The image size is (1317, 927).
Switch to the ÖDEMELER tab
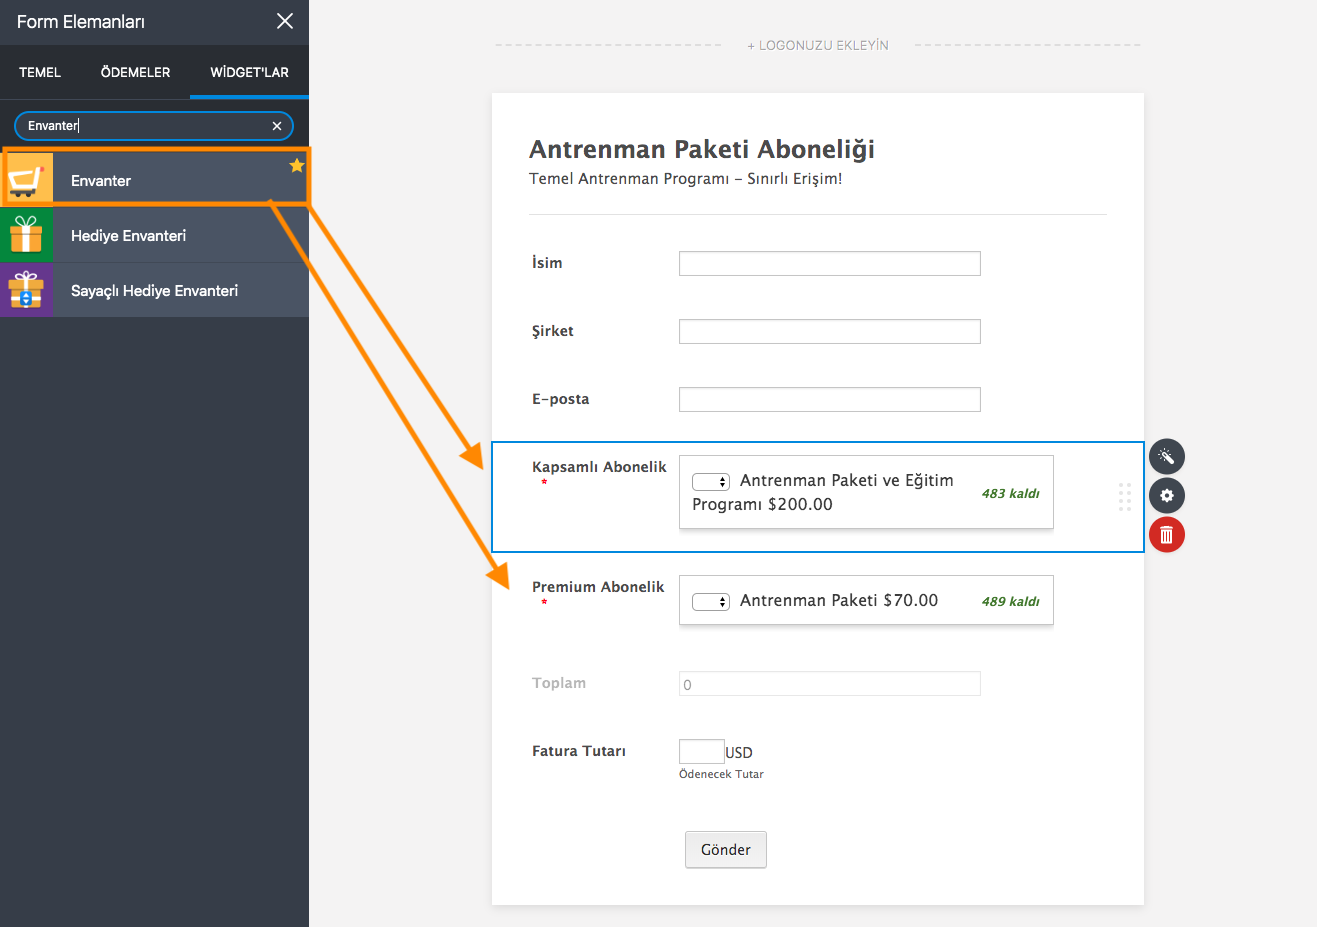tap(135, 72)
